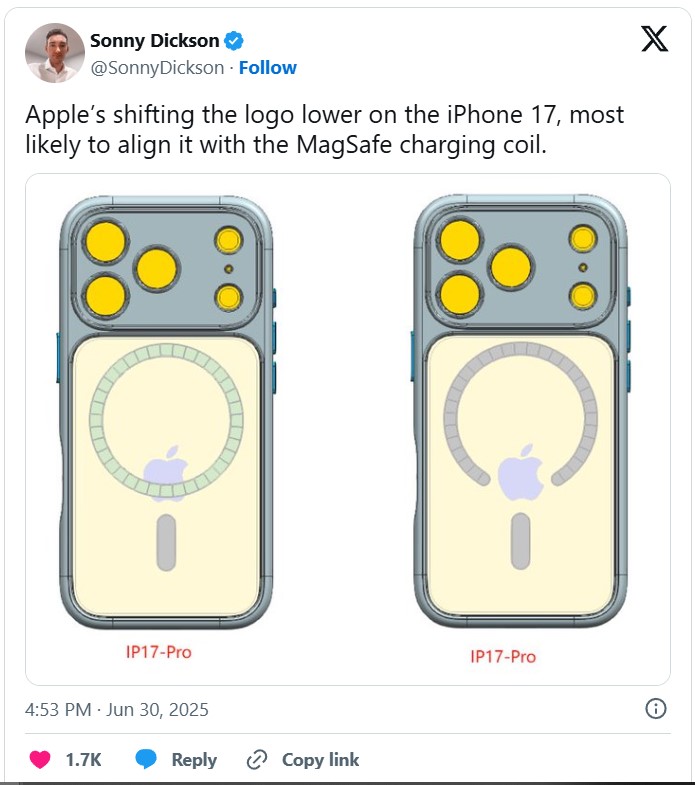Open the tweet info circle icon
This screenshot has height=785, width=695.
click(x=656, y=709)
